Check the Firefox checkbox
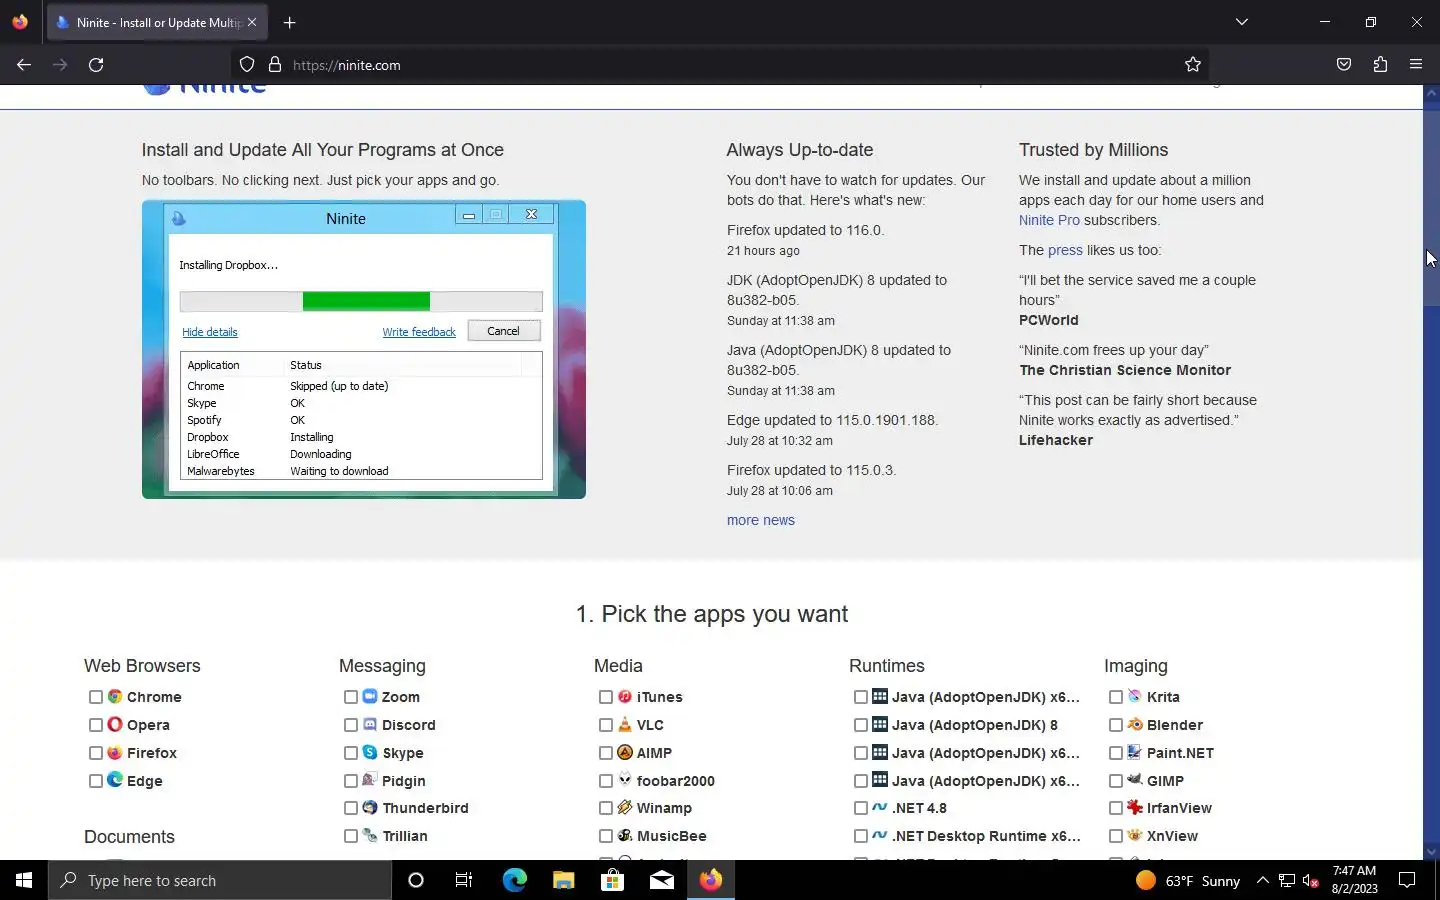This screenshot has width=1440, height=900. pos(96,753)
